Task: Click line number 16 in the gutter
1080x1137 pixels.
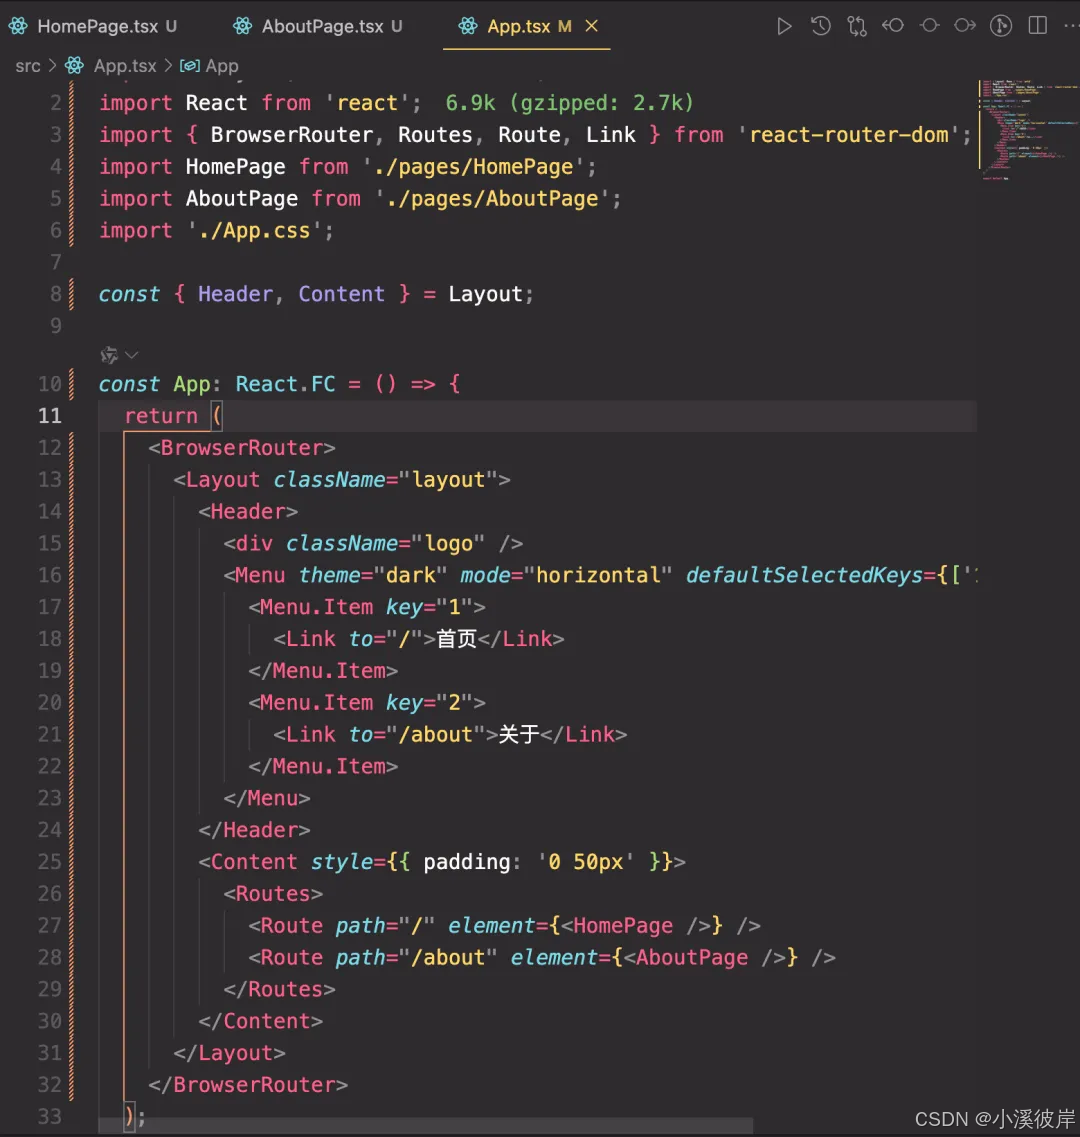Action: coord(50,575)
